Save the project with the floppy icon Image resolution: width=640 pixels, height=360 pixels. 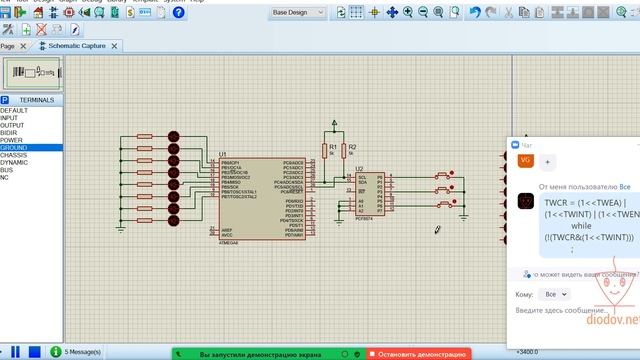point(5,12)
